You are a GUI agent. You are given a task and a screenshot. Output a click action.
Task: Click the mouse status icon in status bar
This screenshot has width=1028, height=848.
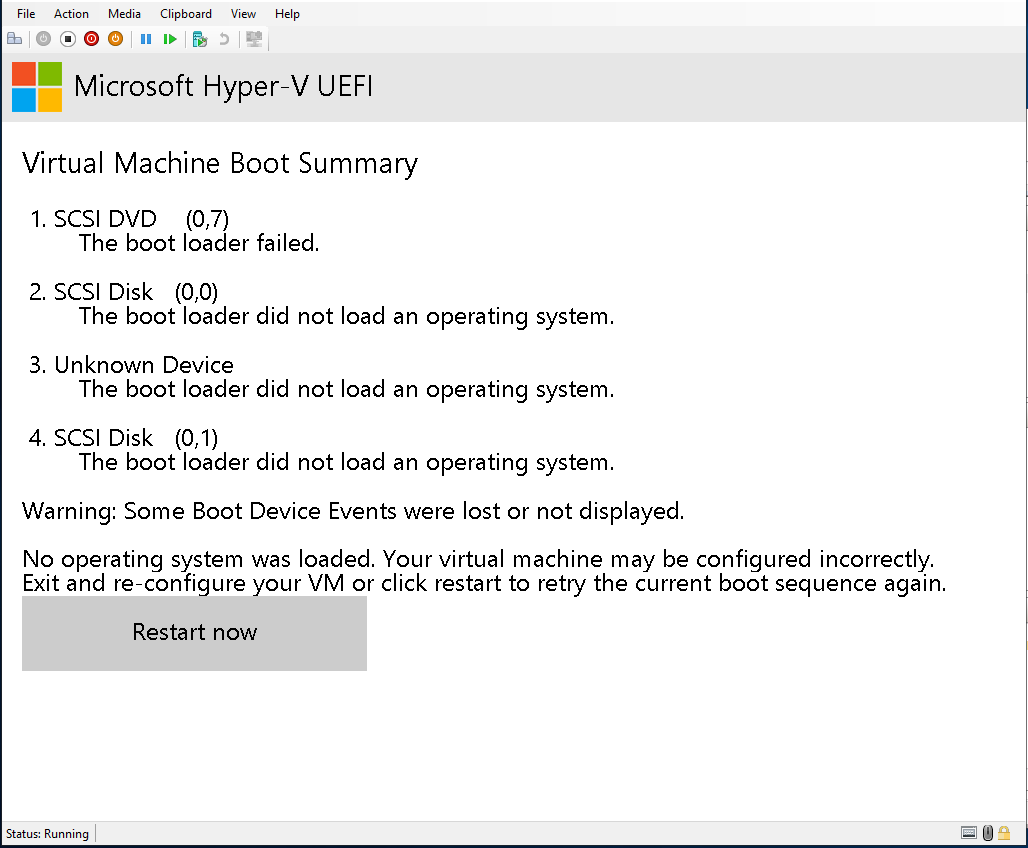(x=988, y=833)
